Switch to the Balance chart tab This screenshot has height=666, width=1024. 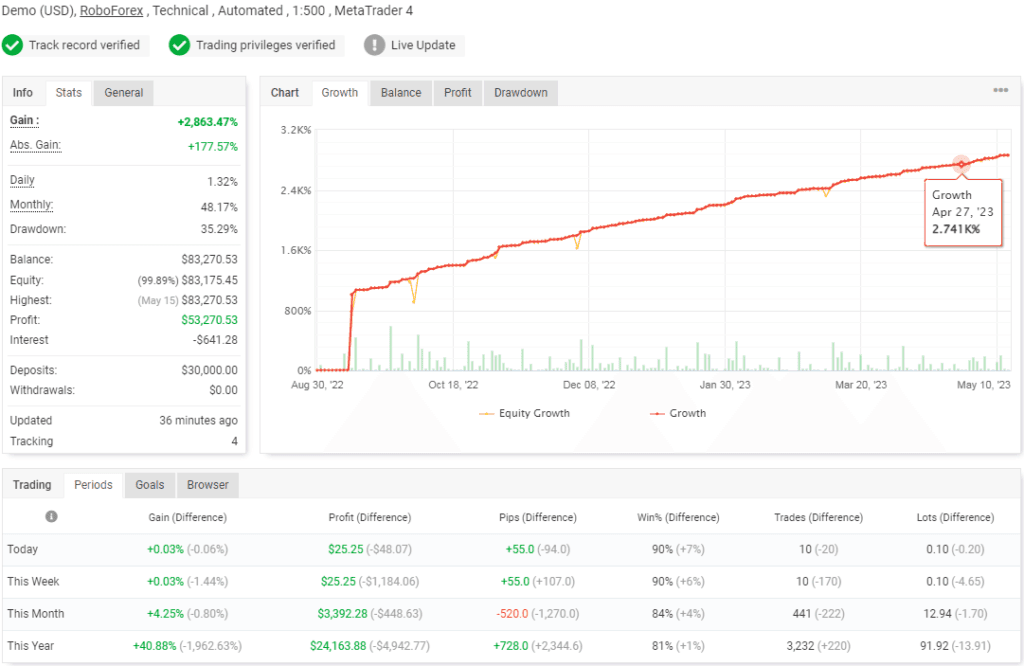coord(400,92)
